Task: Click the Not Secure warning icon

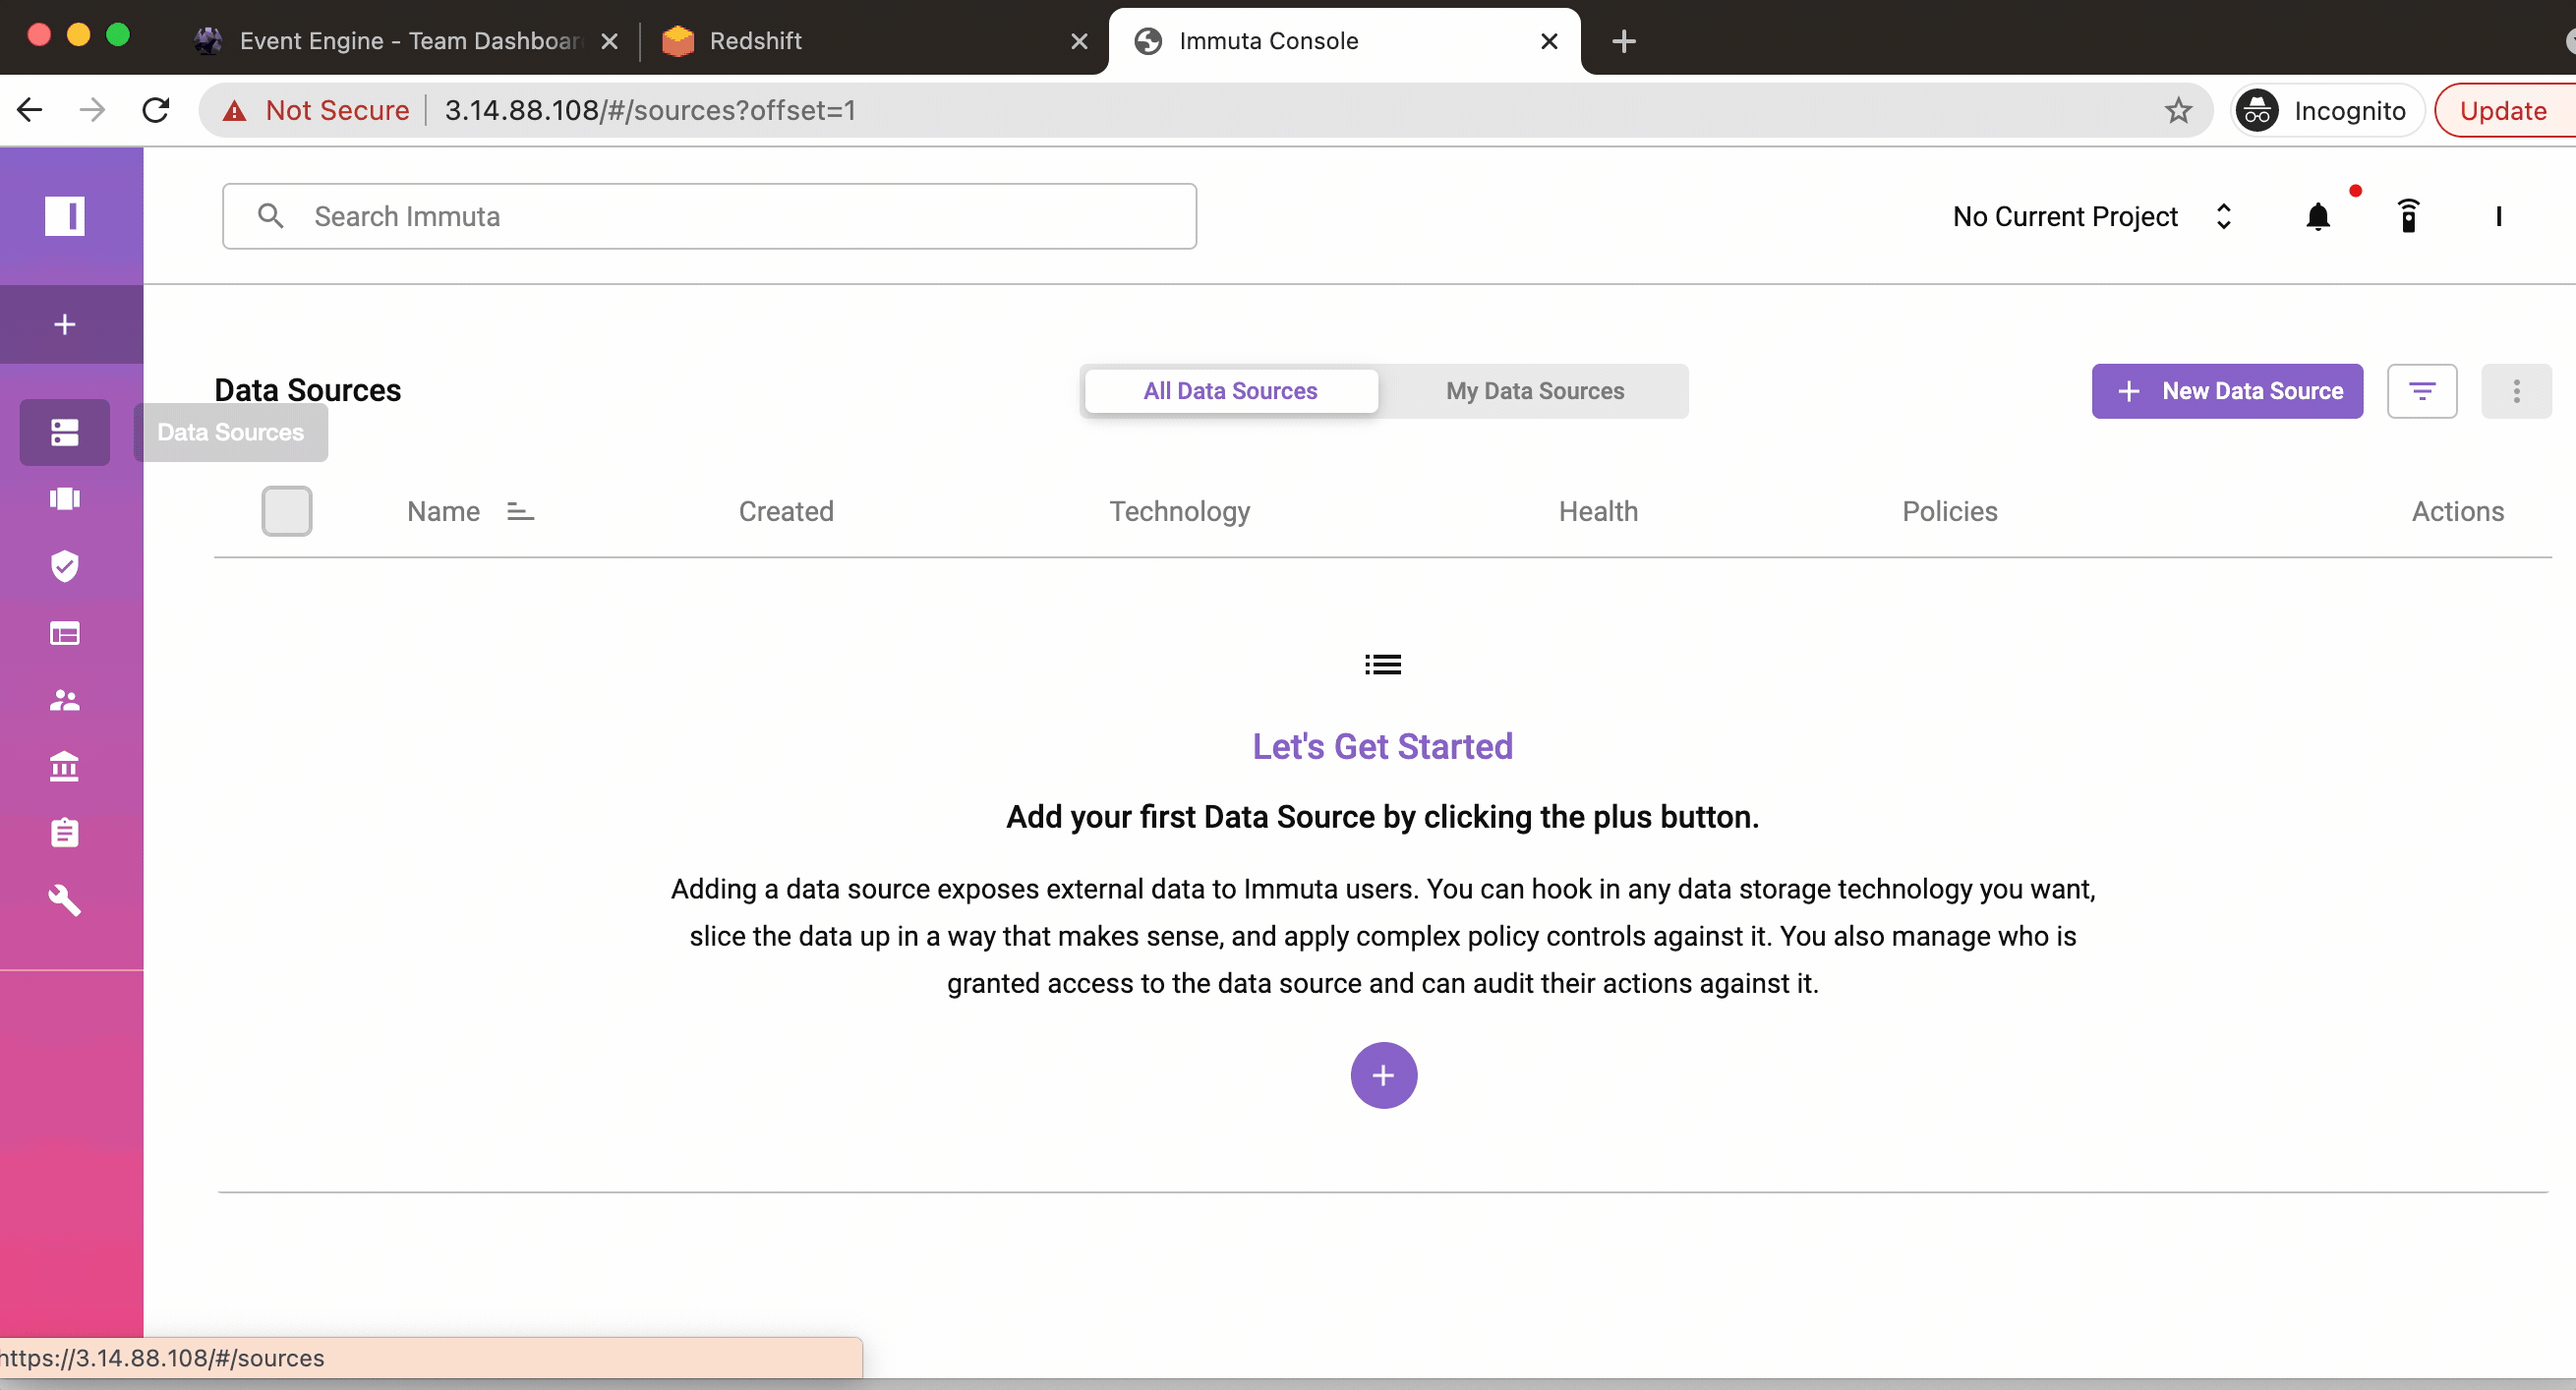Action: pyautogui.click(x=234, y=110)
